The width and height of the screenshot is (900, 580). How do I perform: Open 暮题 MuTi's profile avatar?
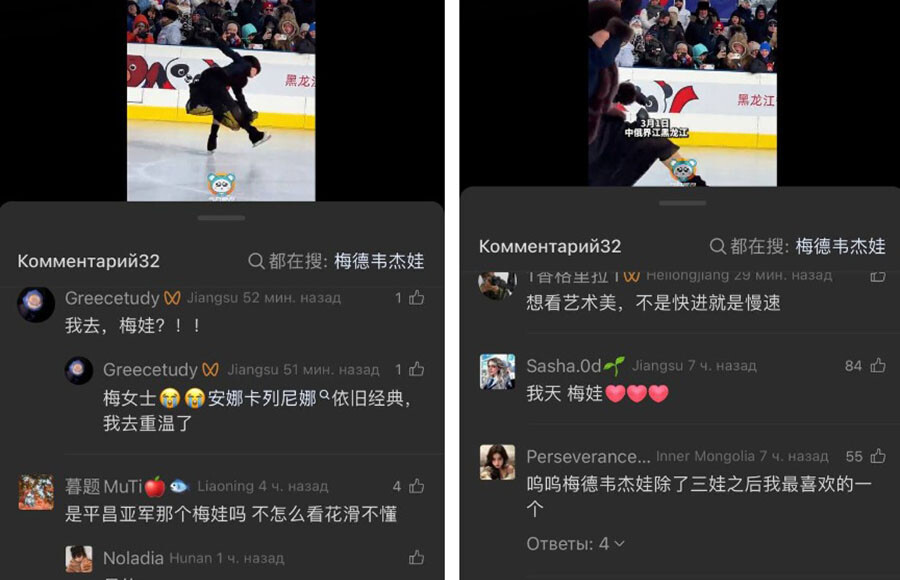click(x=36, y=492)
